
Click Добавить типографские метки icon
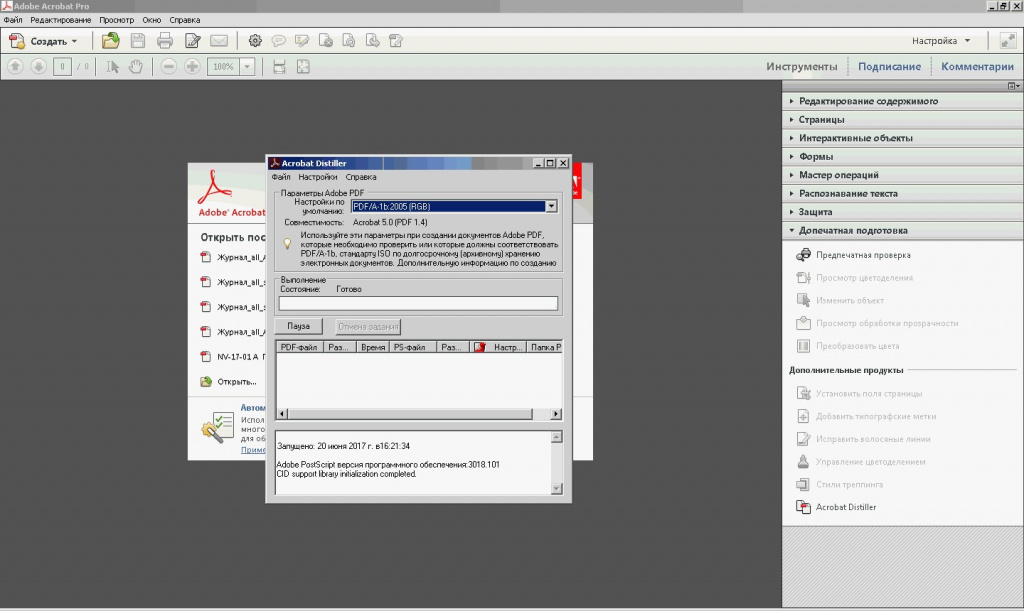tap(803, 416)
